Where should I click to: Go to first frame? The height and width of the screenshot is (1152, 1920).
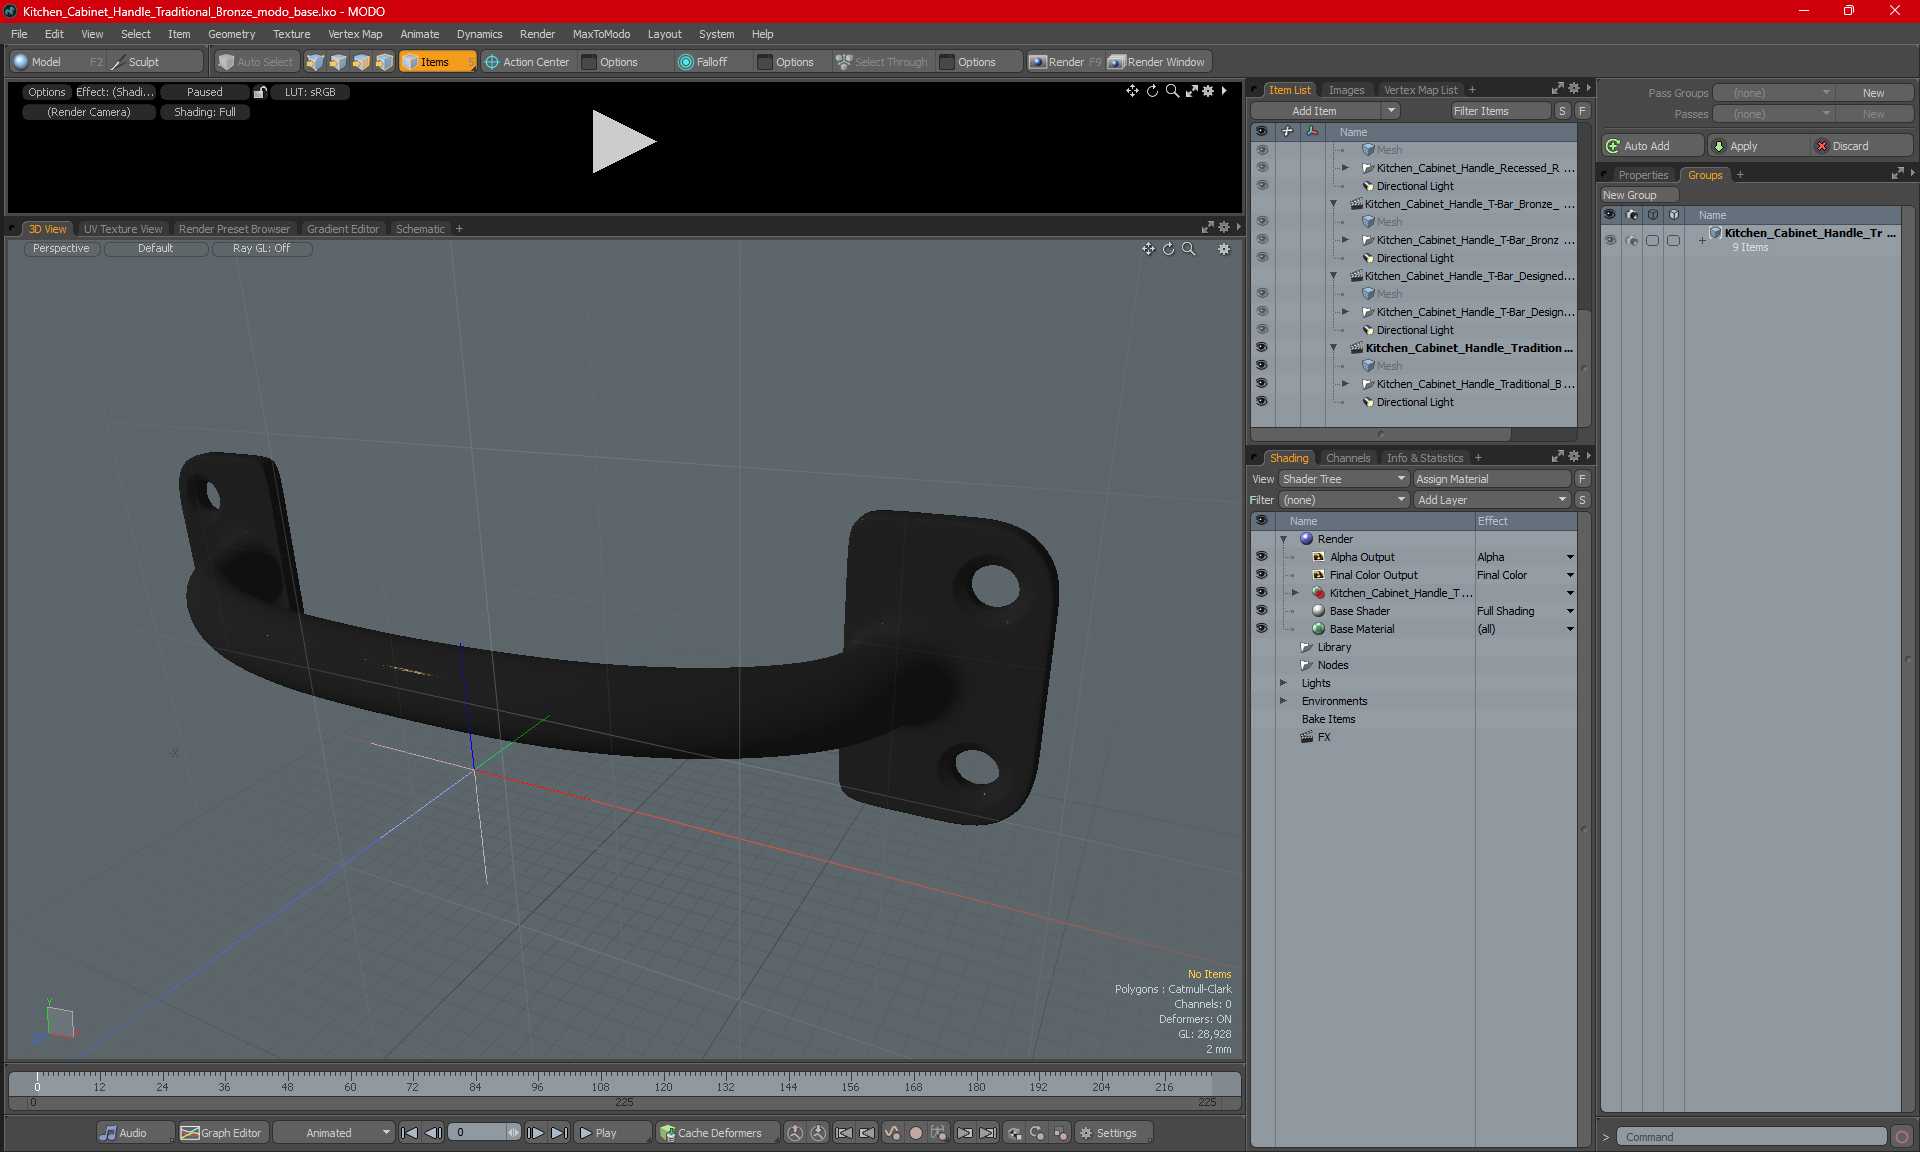click(x=409, y=1133)
